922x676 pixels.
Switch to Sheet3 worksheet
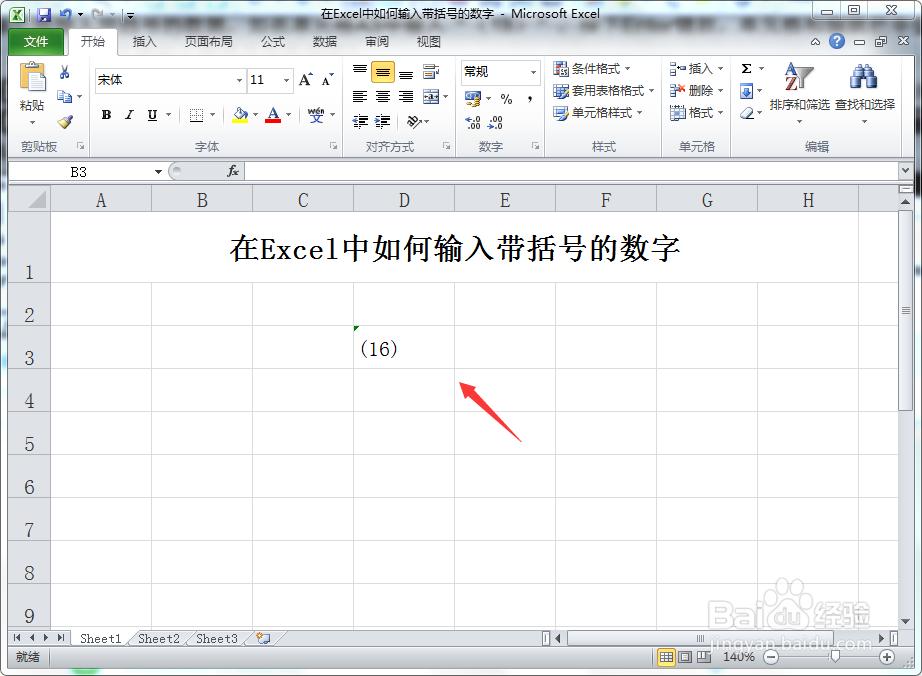click(217, 638)
